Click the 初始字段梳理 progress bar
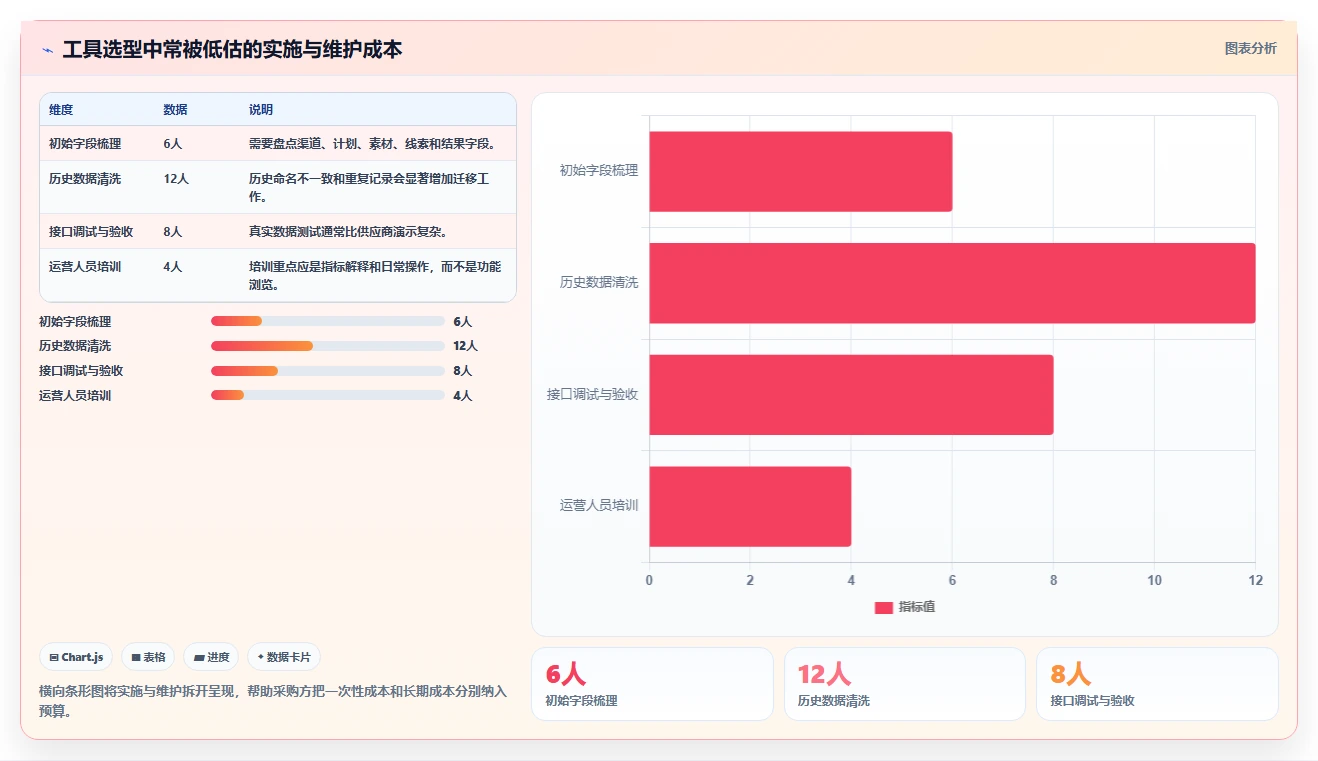1318x761 pixels. [328, 321]
